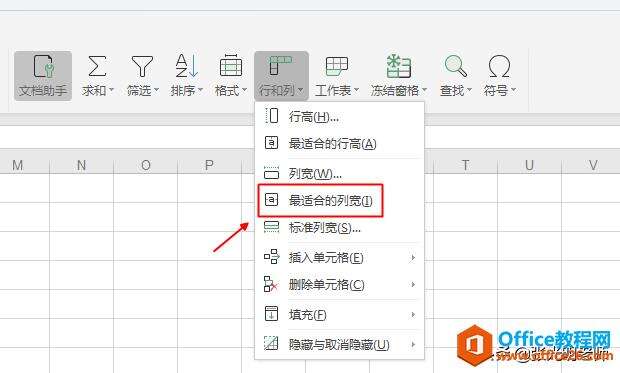Expand the 行和列 dropdown arrow
Screen dimensions: 620x373
(x=301, y=91)
